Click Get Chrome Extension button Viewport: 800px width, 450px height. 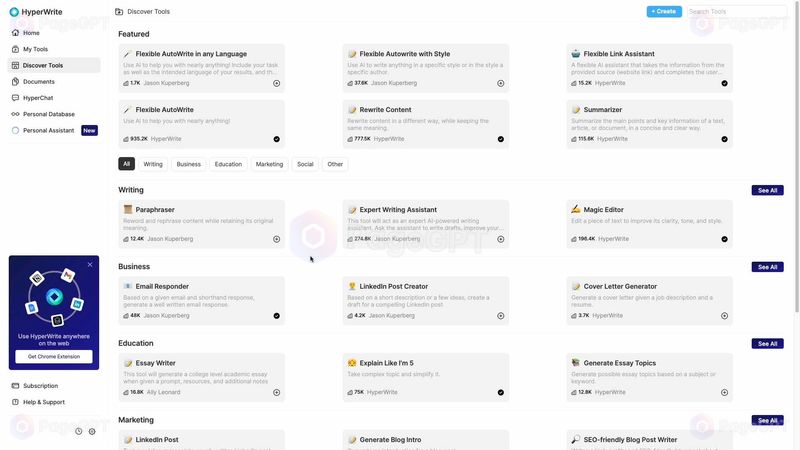point(54,357)
